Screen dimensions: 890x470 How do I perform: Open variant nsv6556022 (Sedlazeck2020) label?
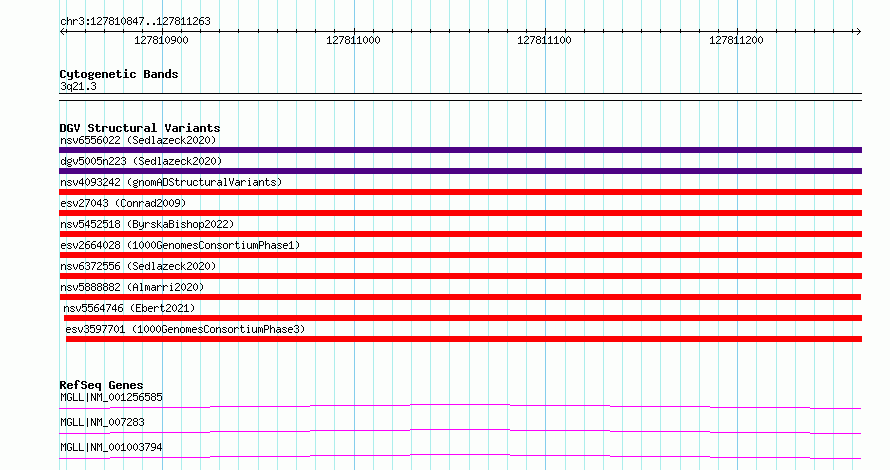[138, 140]
